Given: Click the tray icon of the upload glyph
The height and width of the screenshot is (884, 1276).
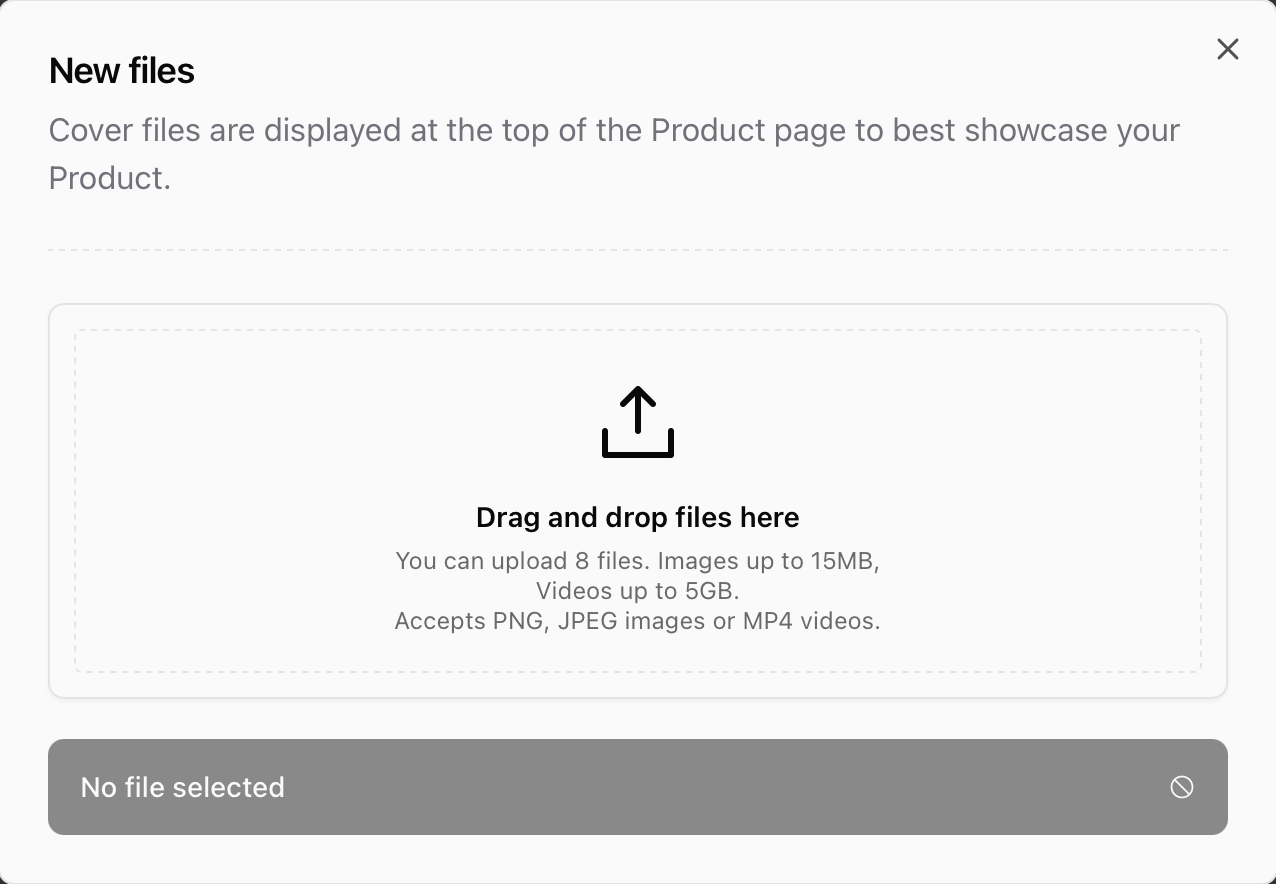Looking at the screenshot, I should [637, 445].
